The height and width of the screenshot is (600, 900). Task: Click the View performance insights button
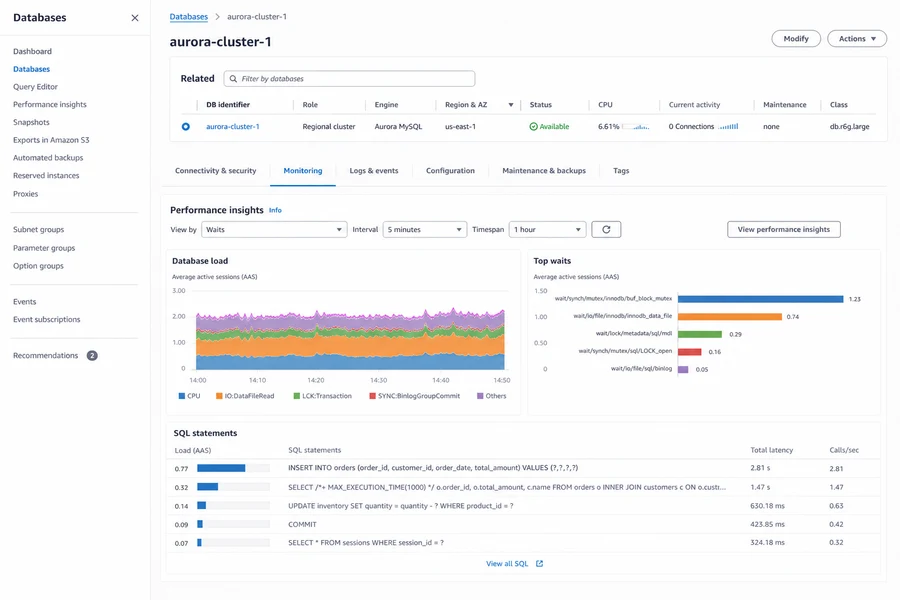click(783, 230)
